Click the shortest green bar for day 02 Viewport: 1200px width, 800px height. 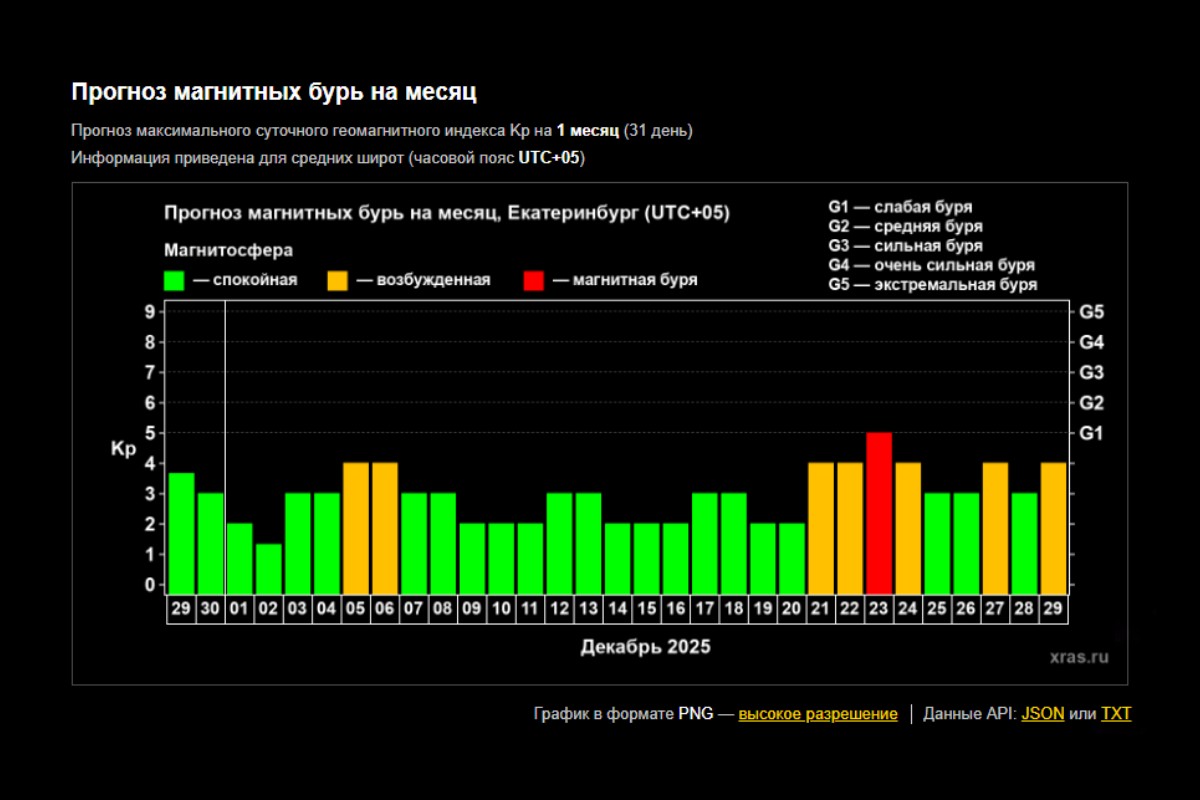tap(269, 569)
